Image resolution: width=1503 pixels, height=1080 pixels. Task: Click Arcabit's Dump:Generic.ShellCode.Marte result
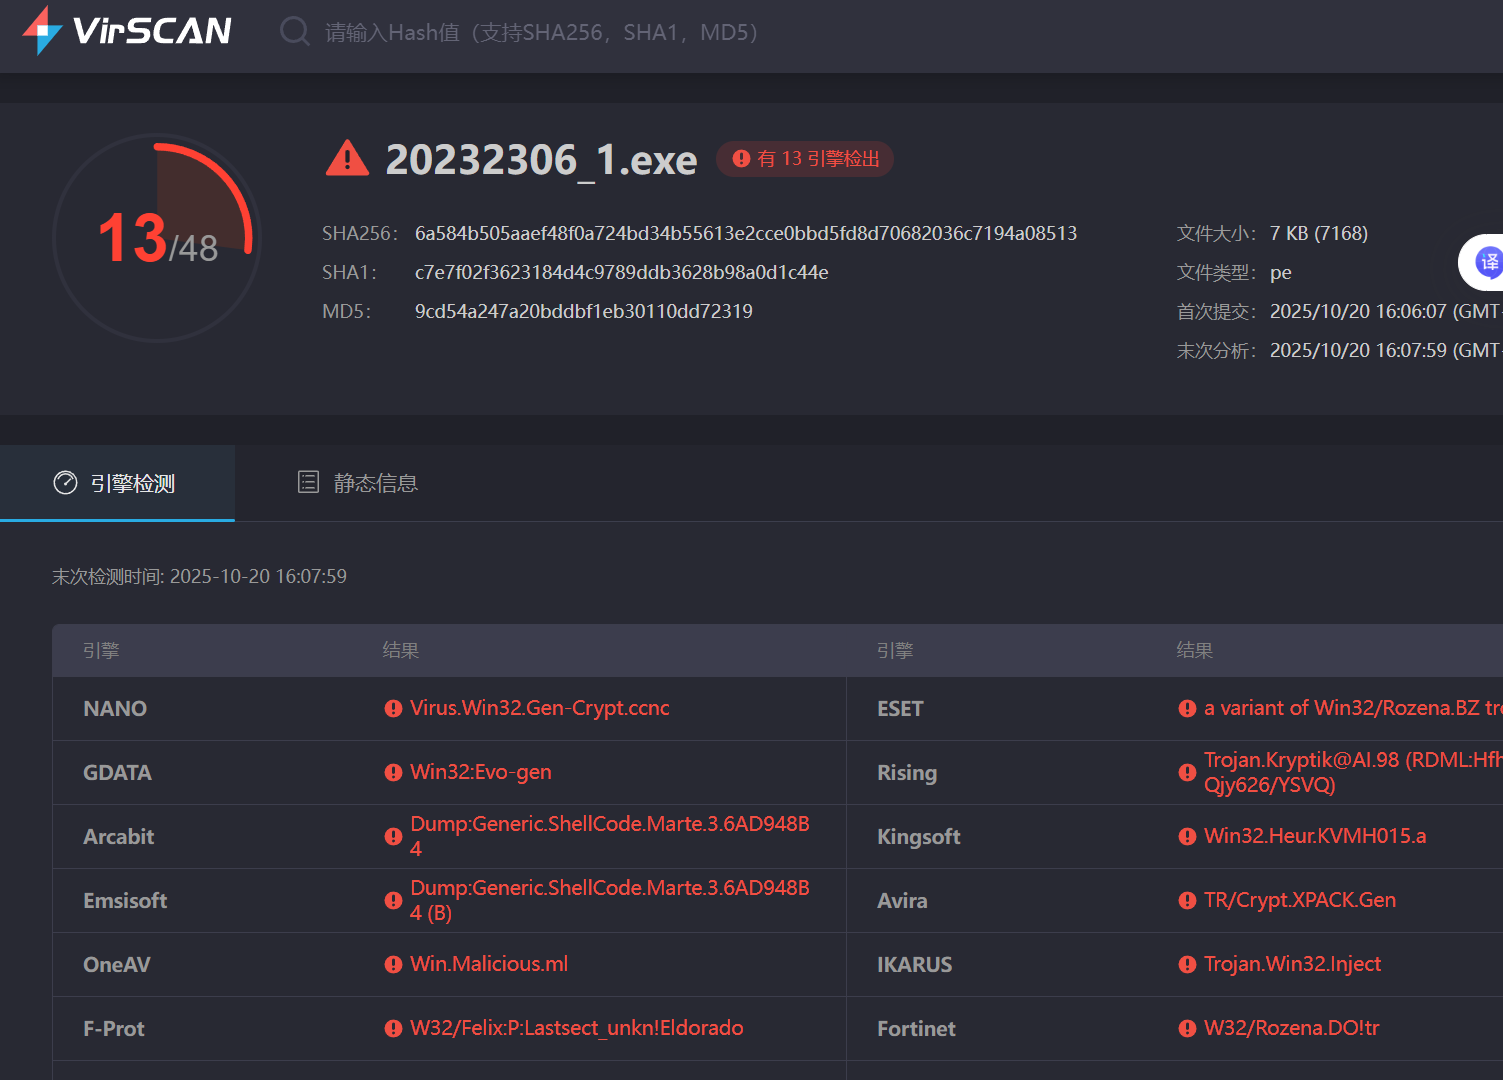[610, 836]
